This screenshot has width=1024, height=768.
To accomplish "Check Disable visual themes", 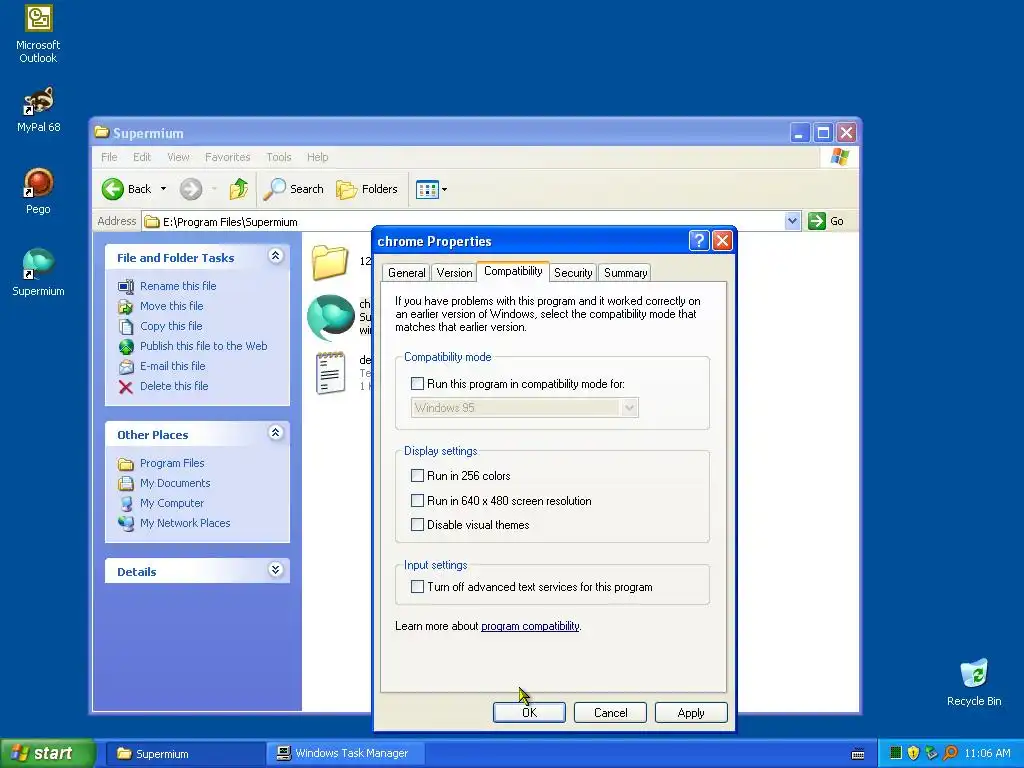I will (x=417, y=524).
